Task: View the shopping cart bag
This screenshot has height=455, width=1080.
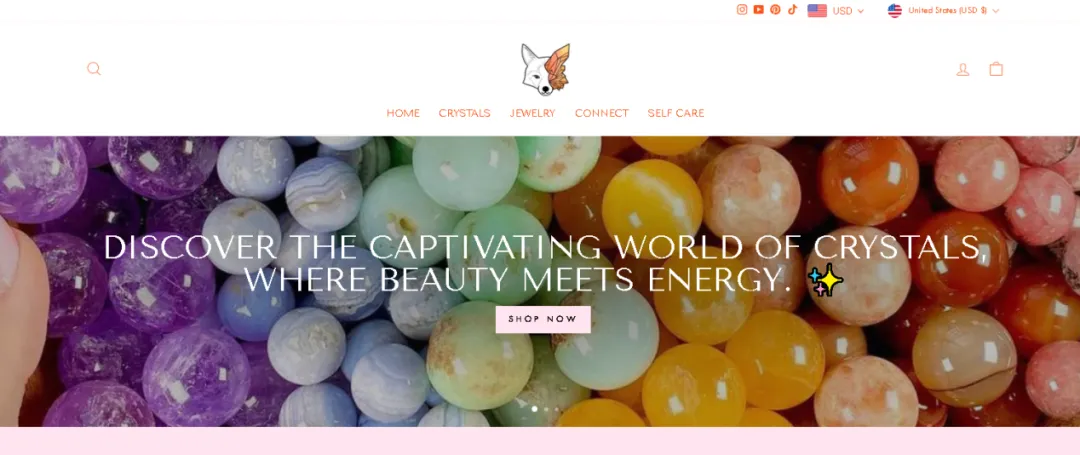Action: [996, 69]
